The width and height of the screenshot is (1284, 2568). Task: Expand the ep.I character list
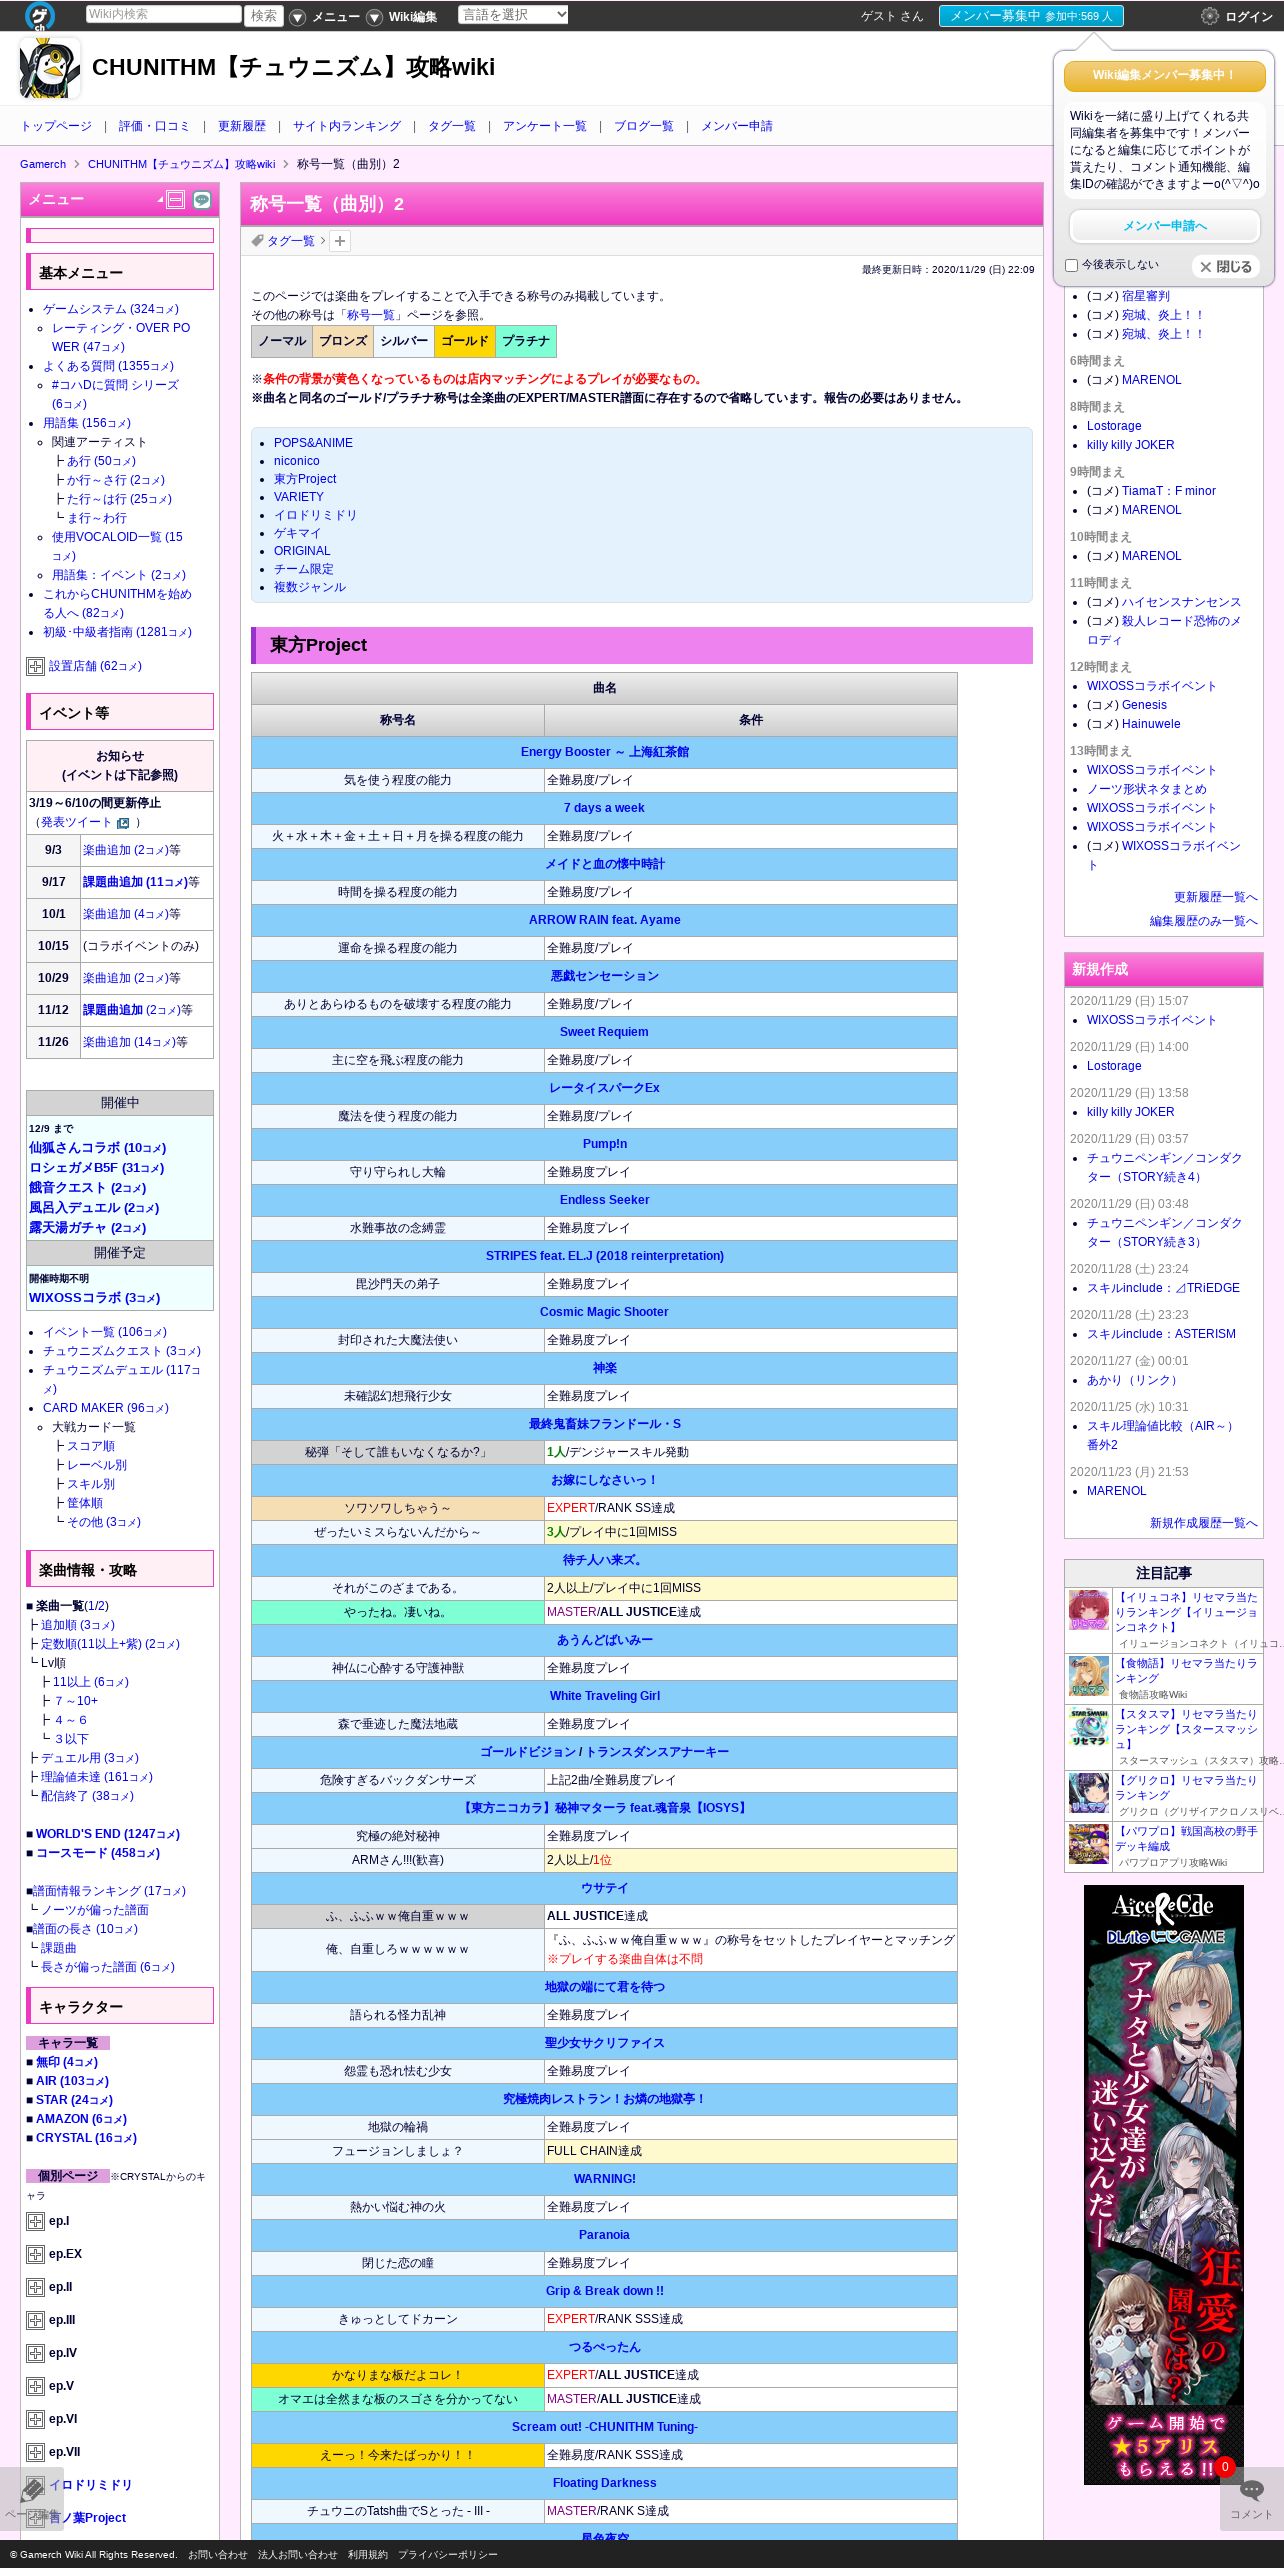(x=35, y=2221)
